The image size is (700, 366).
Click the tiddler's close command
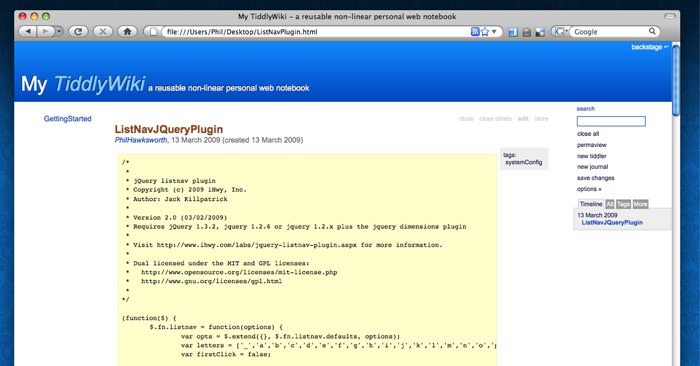coord(466,119)
